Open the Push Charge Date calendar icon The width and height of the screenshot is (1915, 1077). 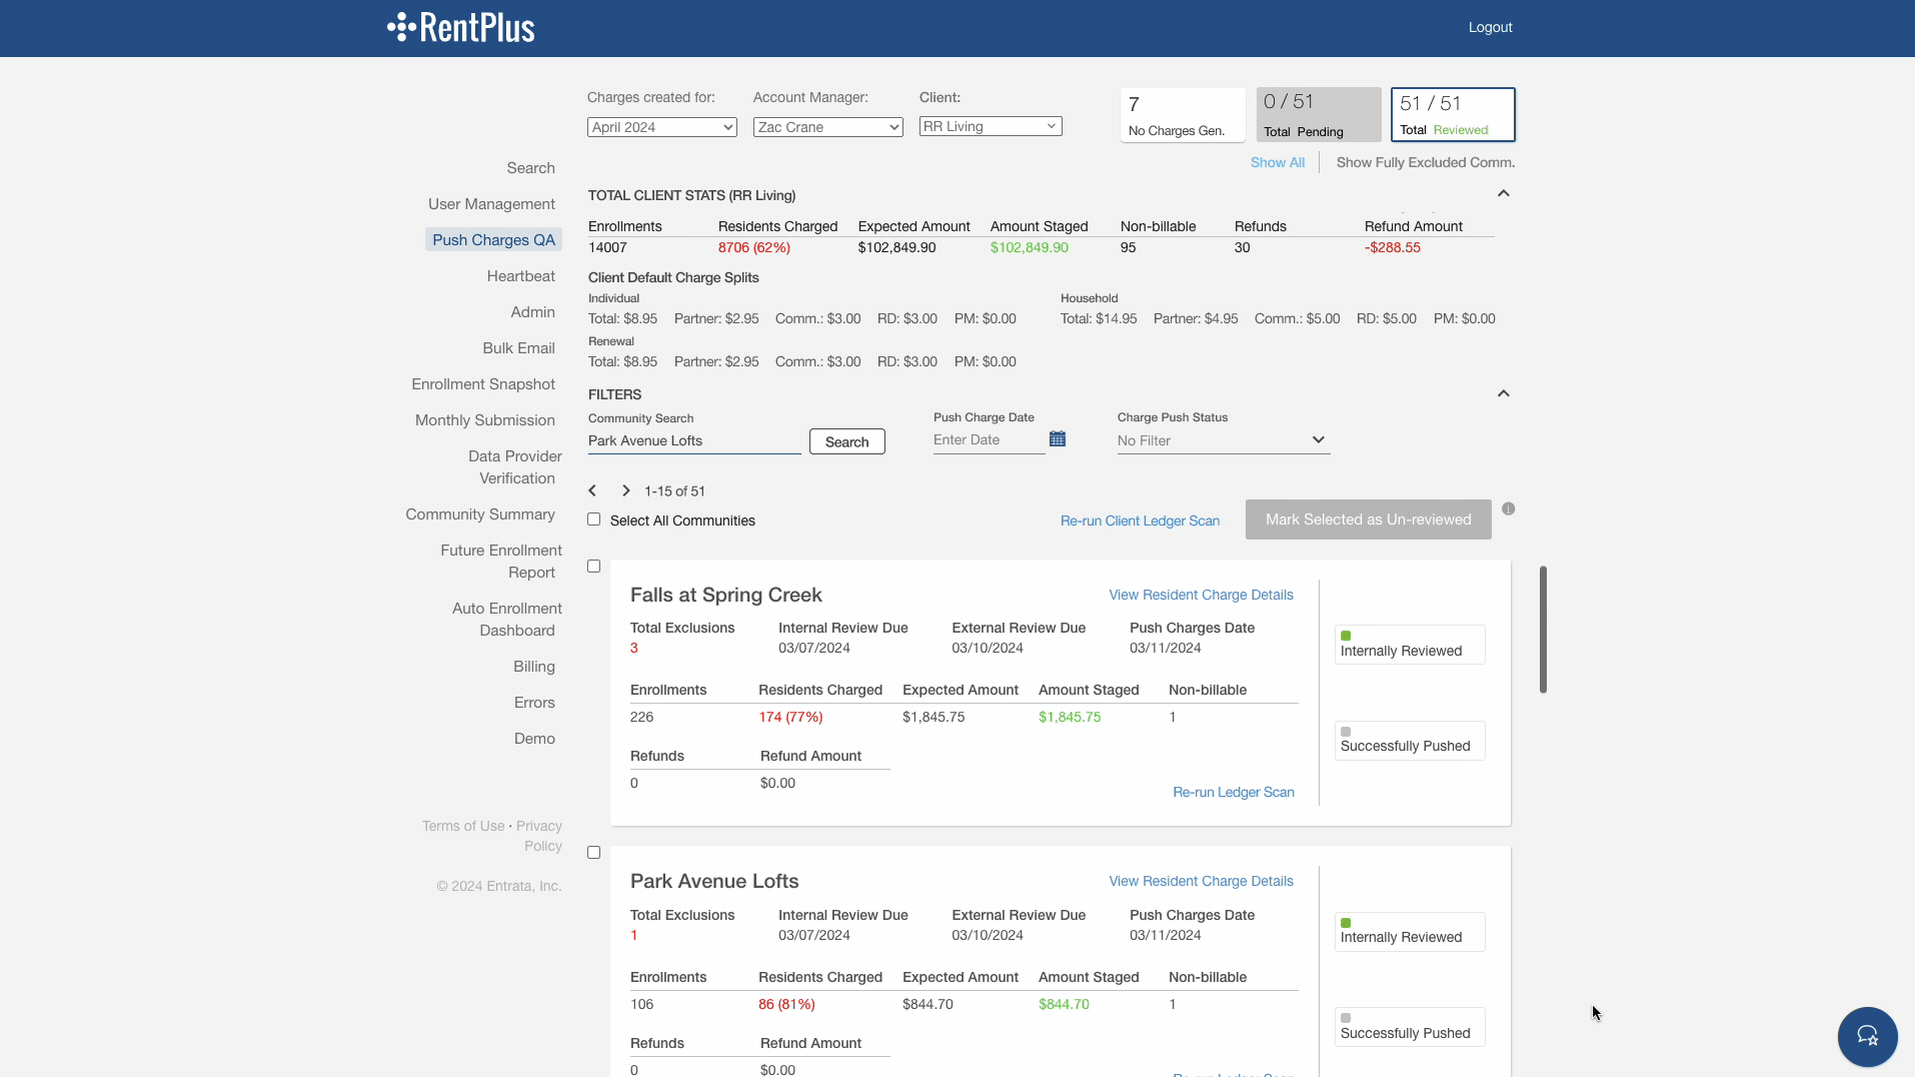(1057, 439)
